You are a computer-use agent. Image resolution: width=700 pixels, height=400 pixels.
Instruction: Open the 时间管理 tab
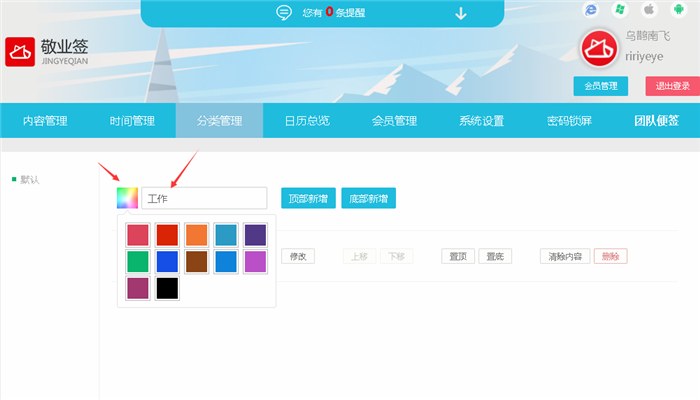(132, 121)
